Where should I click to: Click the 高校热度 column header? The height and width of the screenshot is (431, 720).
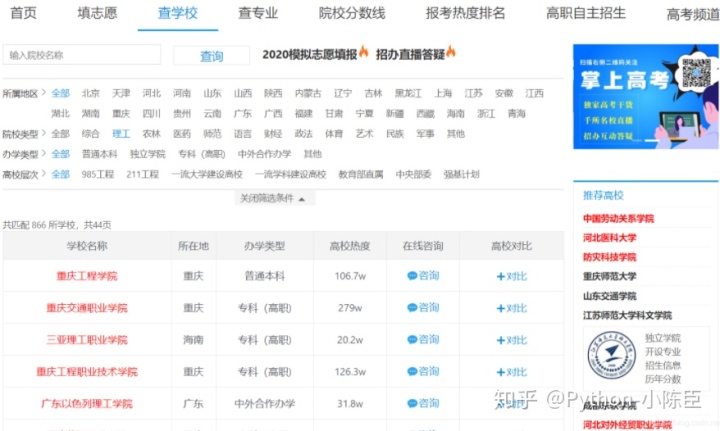pos(350,246)
